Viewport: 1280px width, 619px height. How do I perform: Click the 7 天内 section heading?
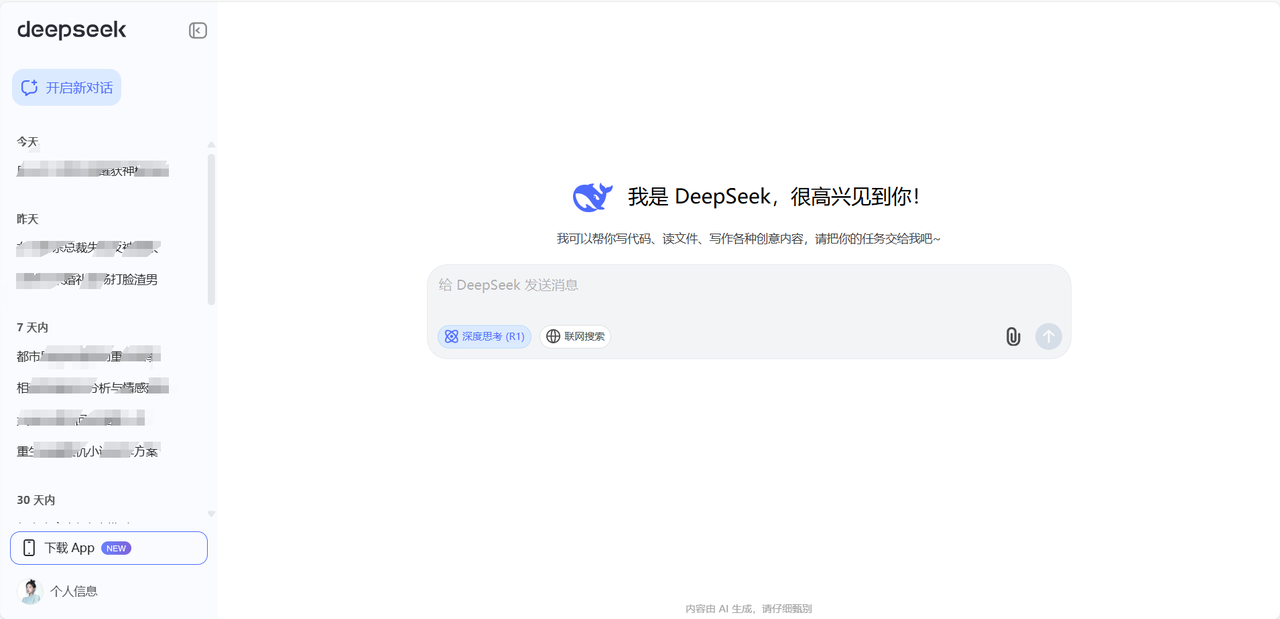coord(33,328)
